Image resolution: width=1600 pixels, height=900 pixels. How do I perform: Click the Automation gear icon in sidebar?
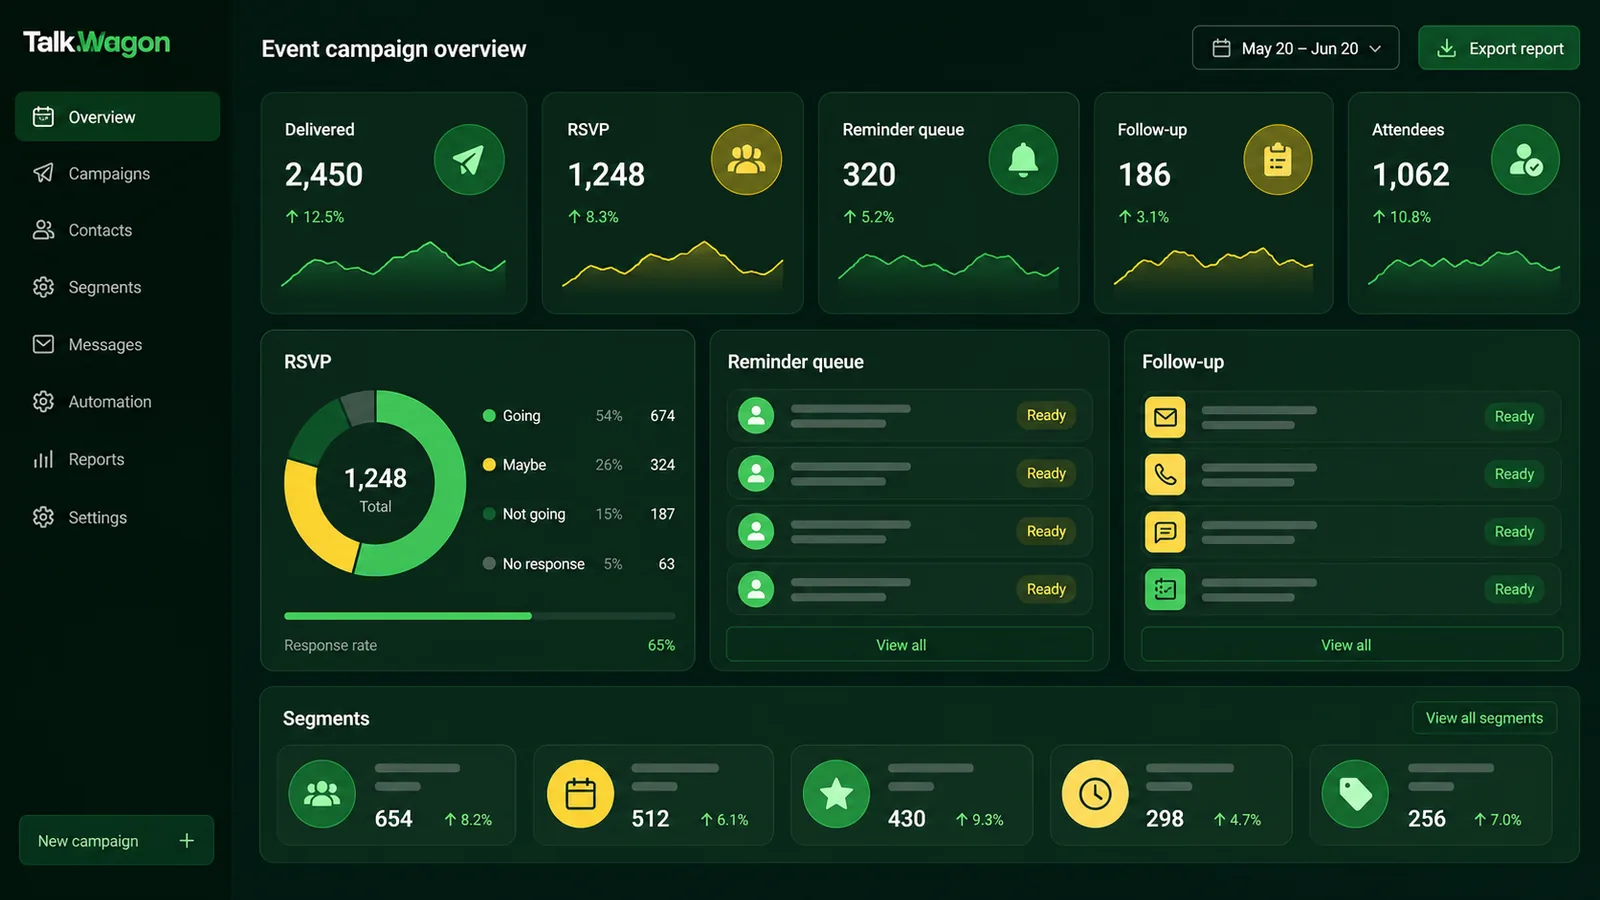43,401
